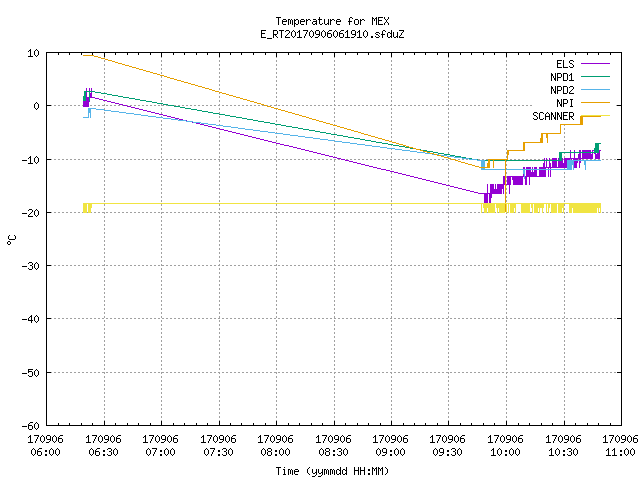Click the x-axis tick label 06:00
Screen dimensions: 640x480
coord(45,452)
